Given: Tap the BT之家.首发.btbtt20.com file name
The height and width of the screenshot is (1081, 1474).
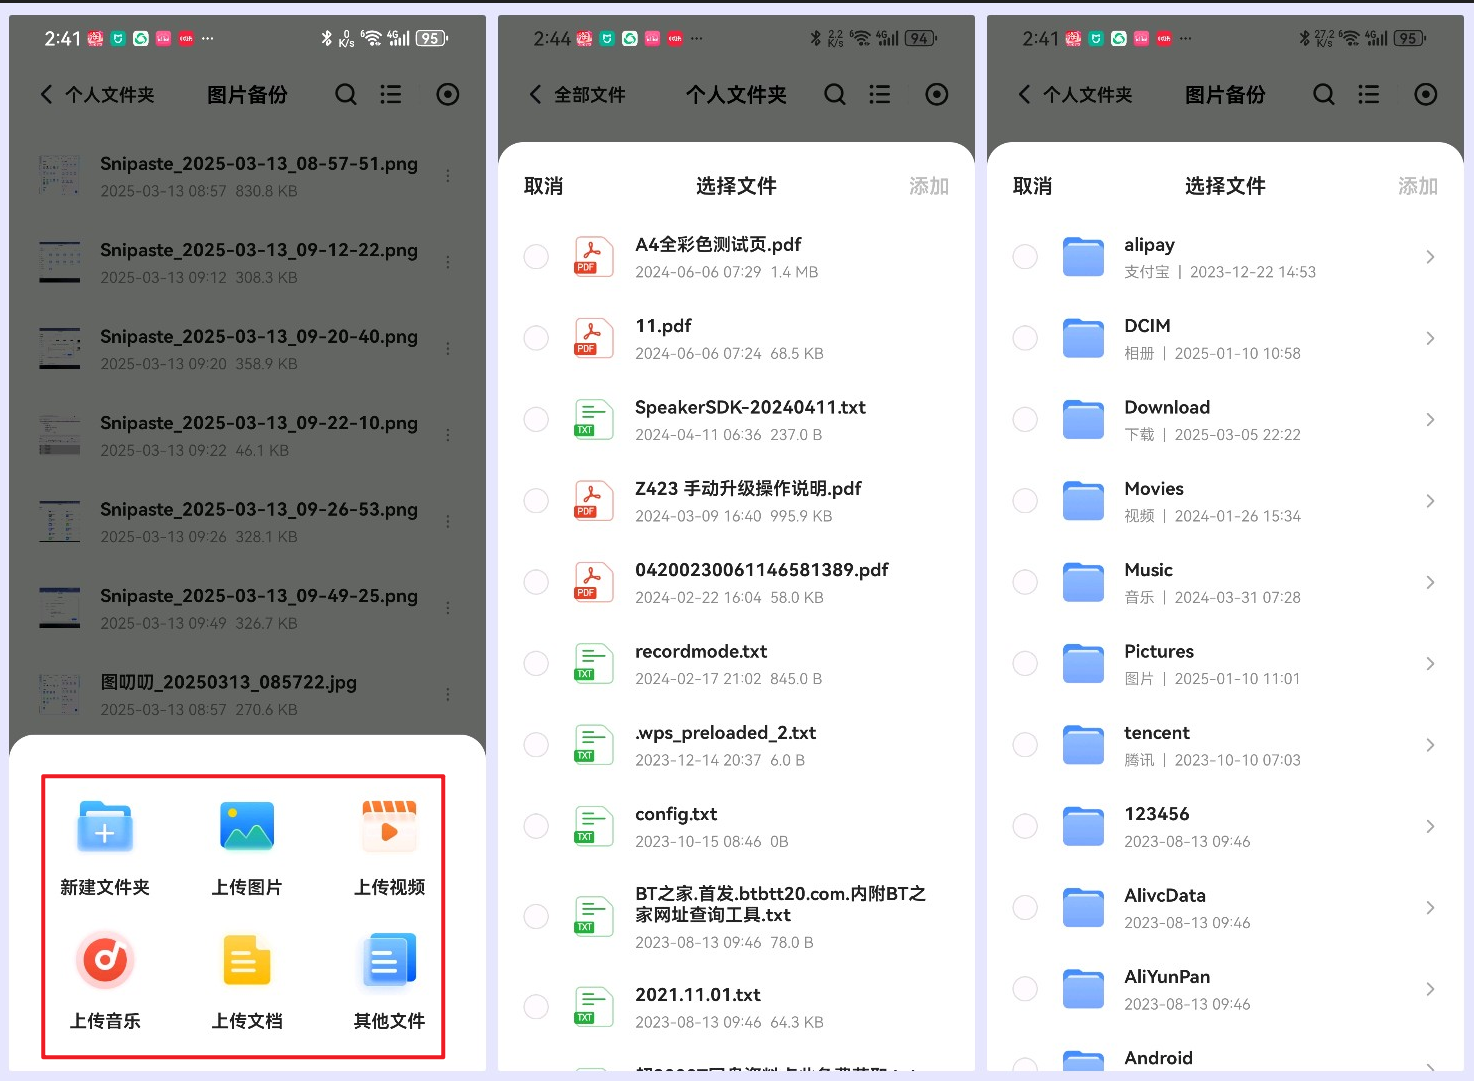Looking at the screenshot, I should (781, 904).
